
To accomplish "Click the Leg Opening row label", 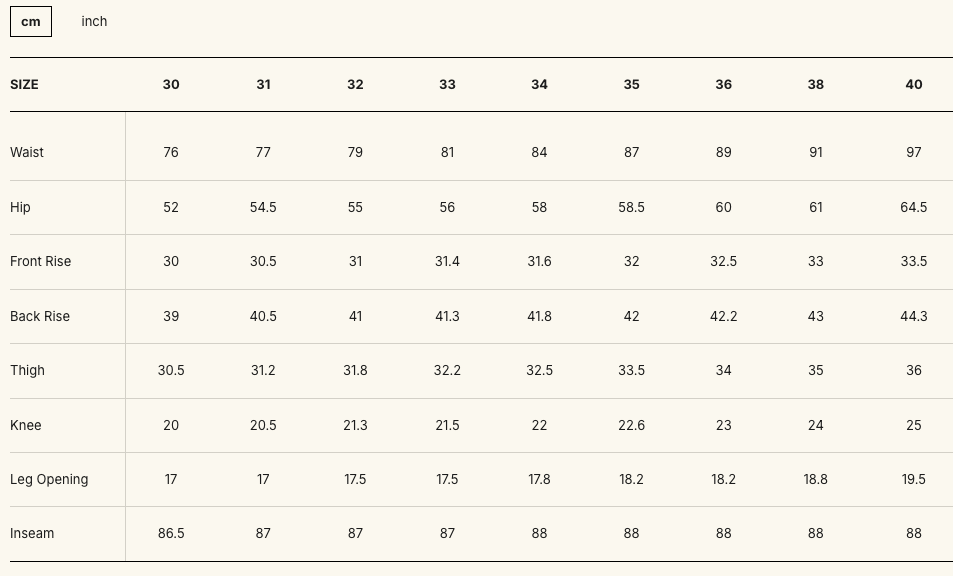I will 49,480.
